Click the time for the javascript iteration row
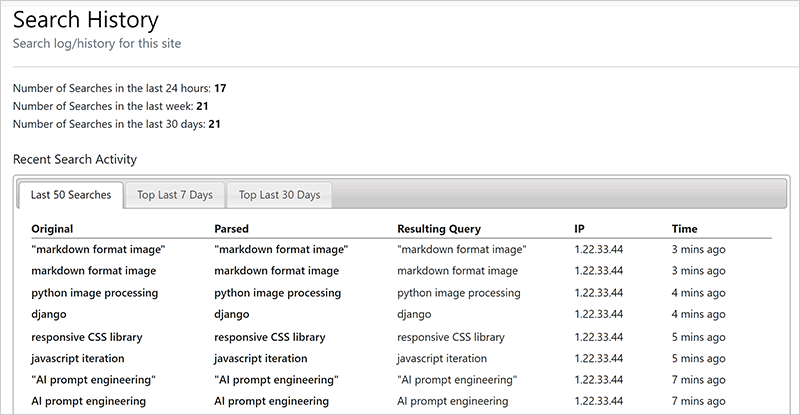 pos(698,359)
